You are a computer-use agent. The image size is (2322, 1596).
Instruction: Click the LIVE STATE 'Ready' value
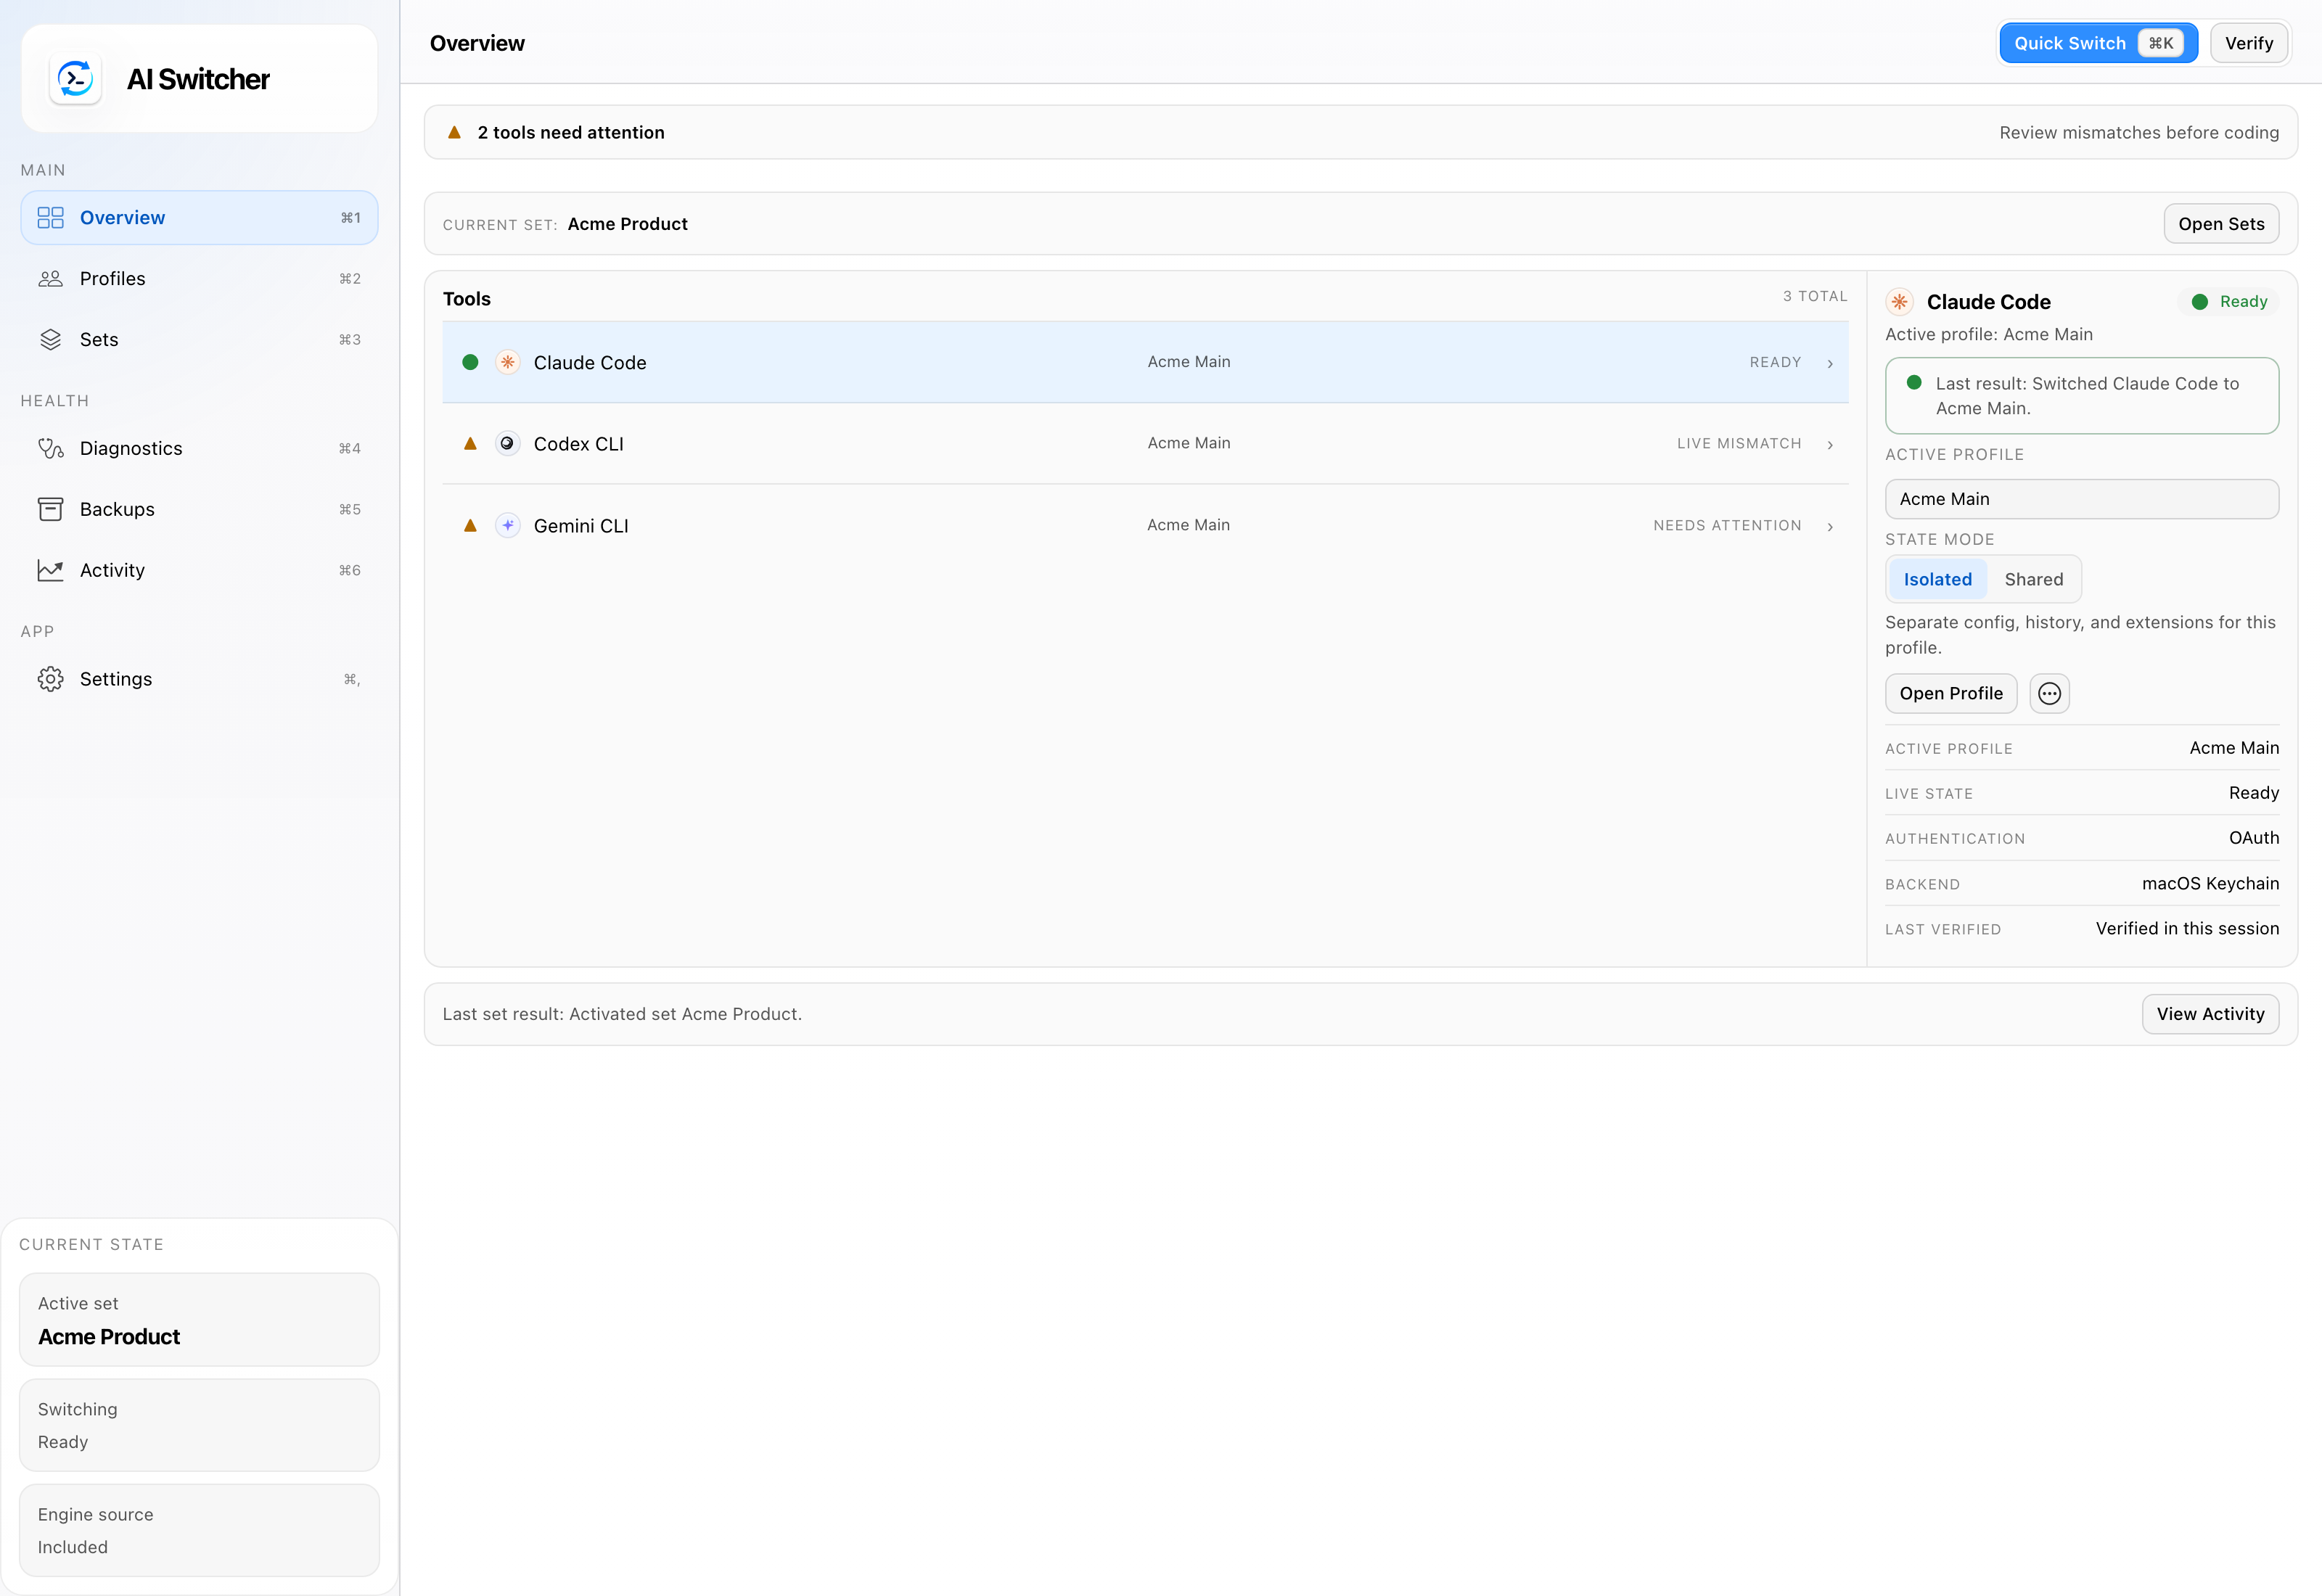pyautogui.click(x=2254, y=793)
